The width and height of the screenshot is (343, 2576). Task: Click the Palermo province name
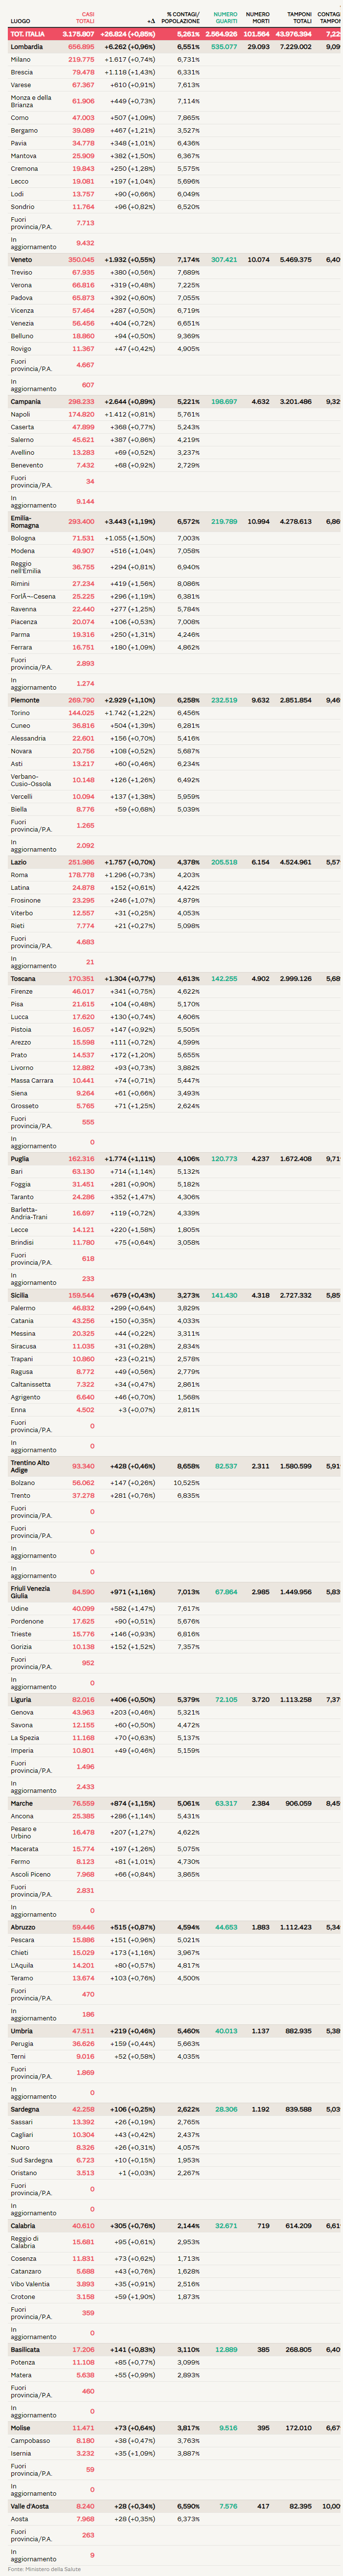coord(23,1308)
